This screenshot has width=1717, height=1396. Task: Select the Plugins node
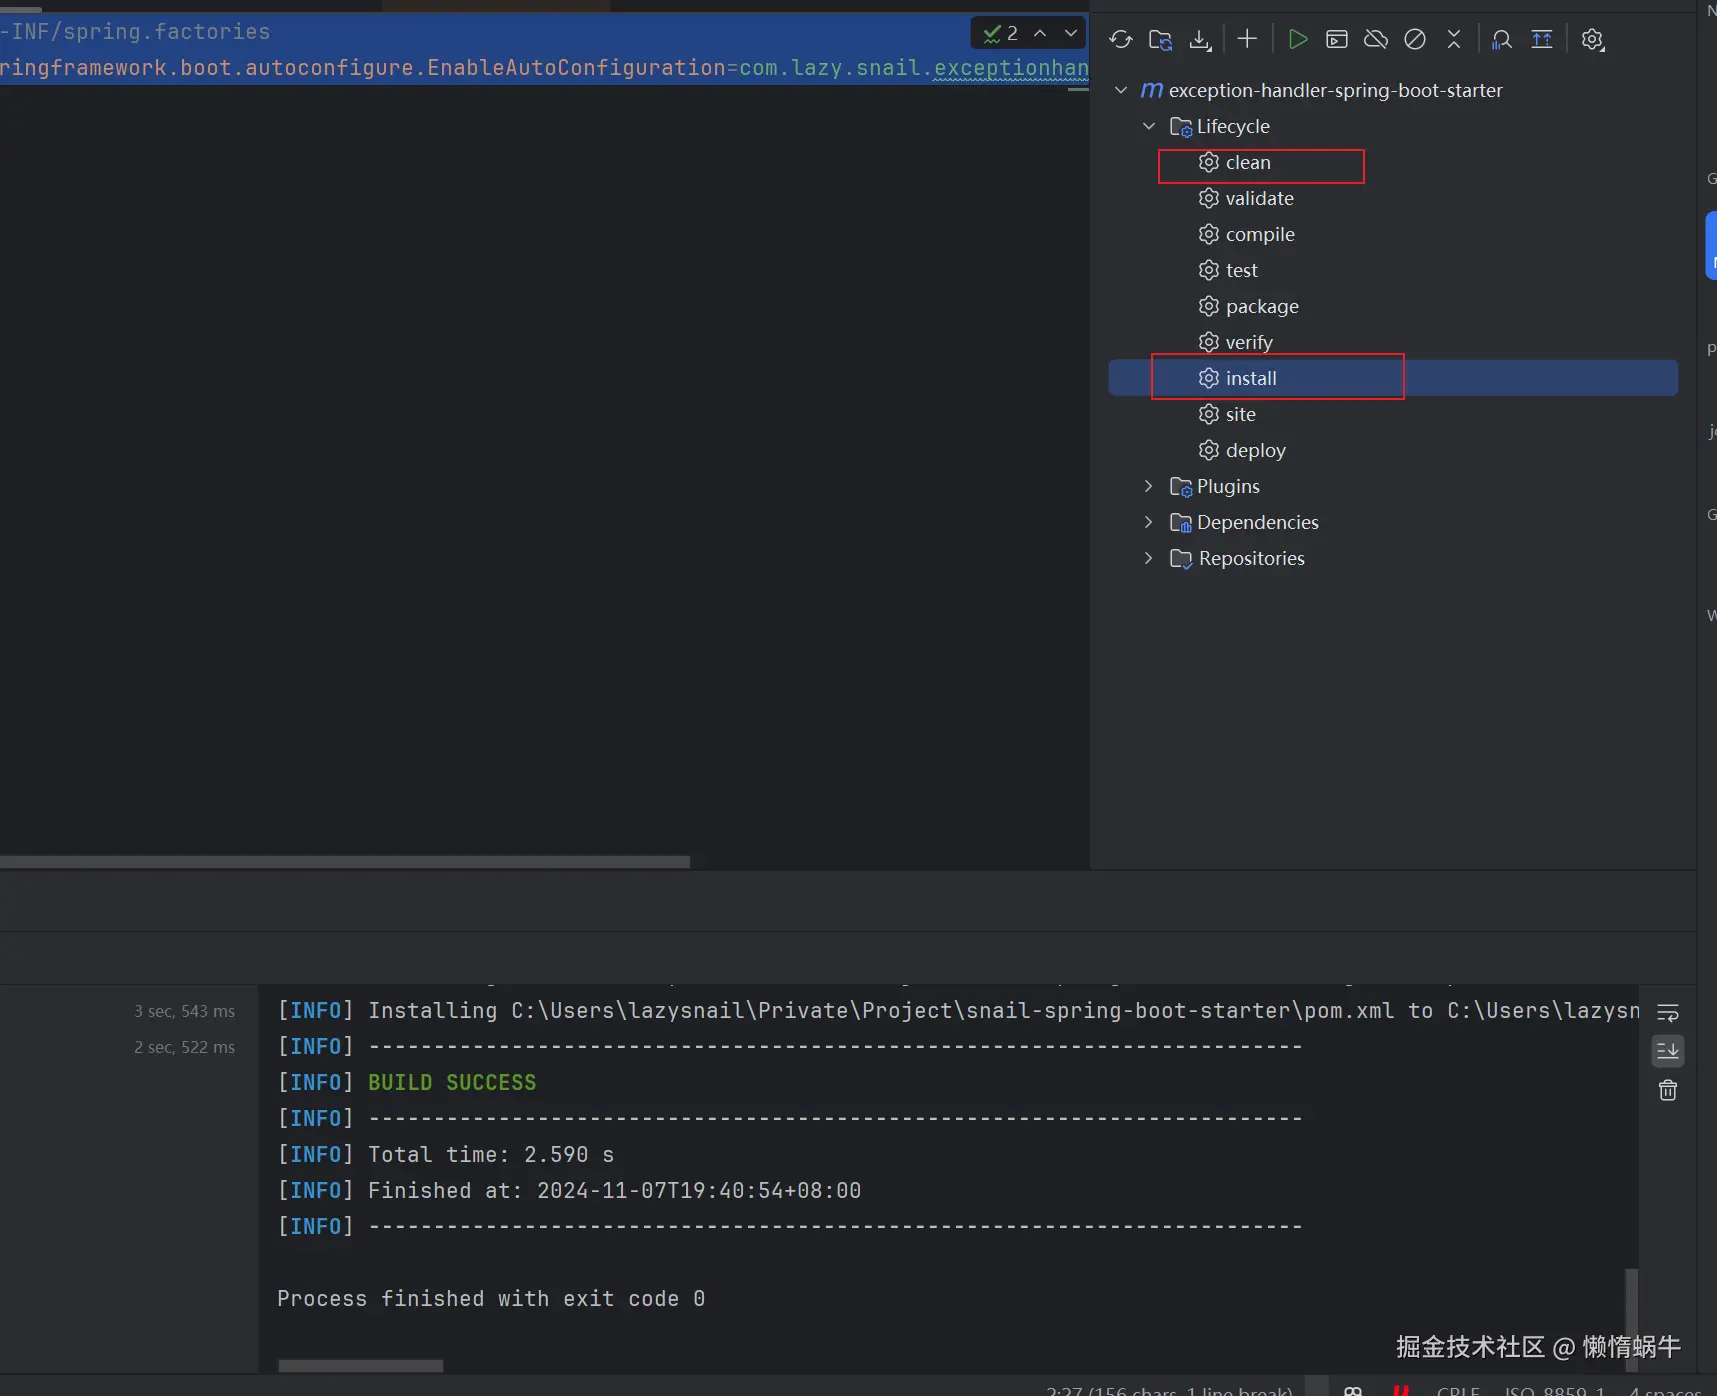(x=1228, y=486)
